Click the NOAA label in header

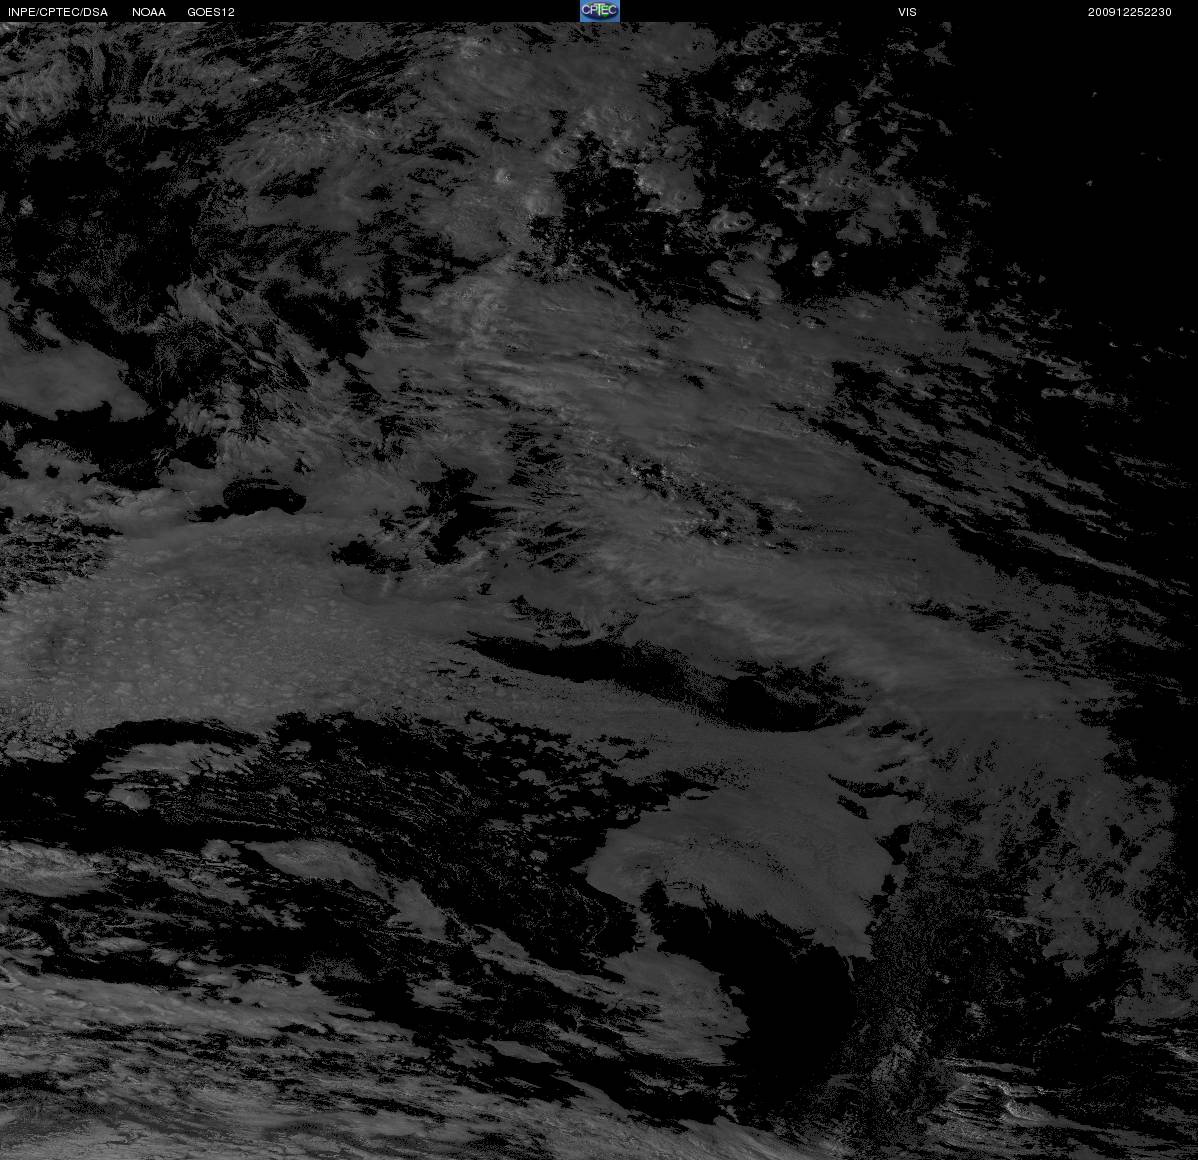(x=149, y=12)
